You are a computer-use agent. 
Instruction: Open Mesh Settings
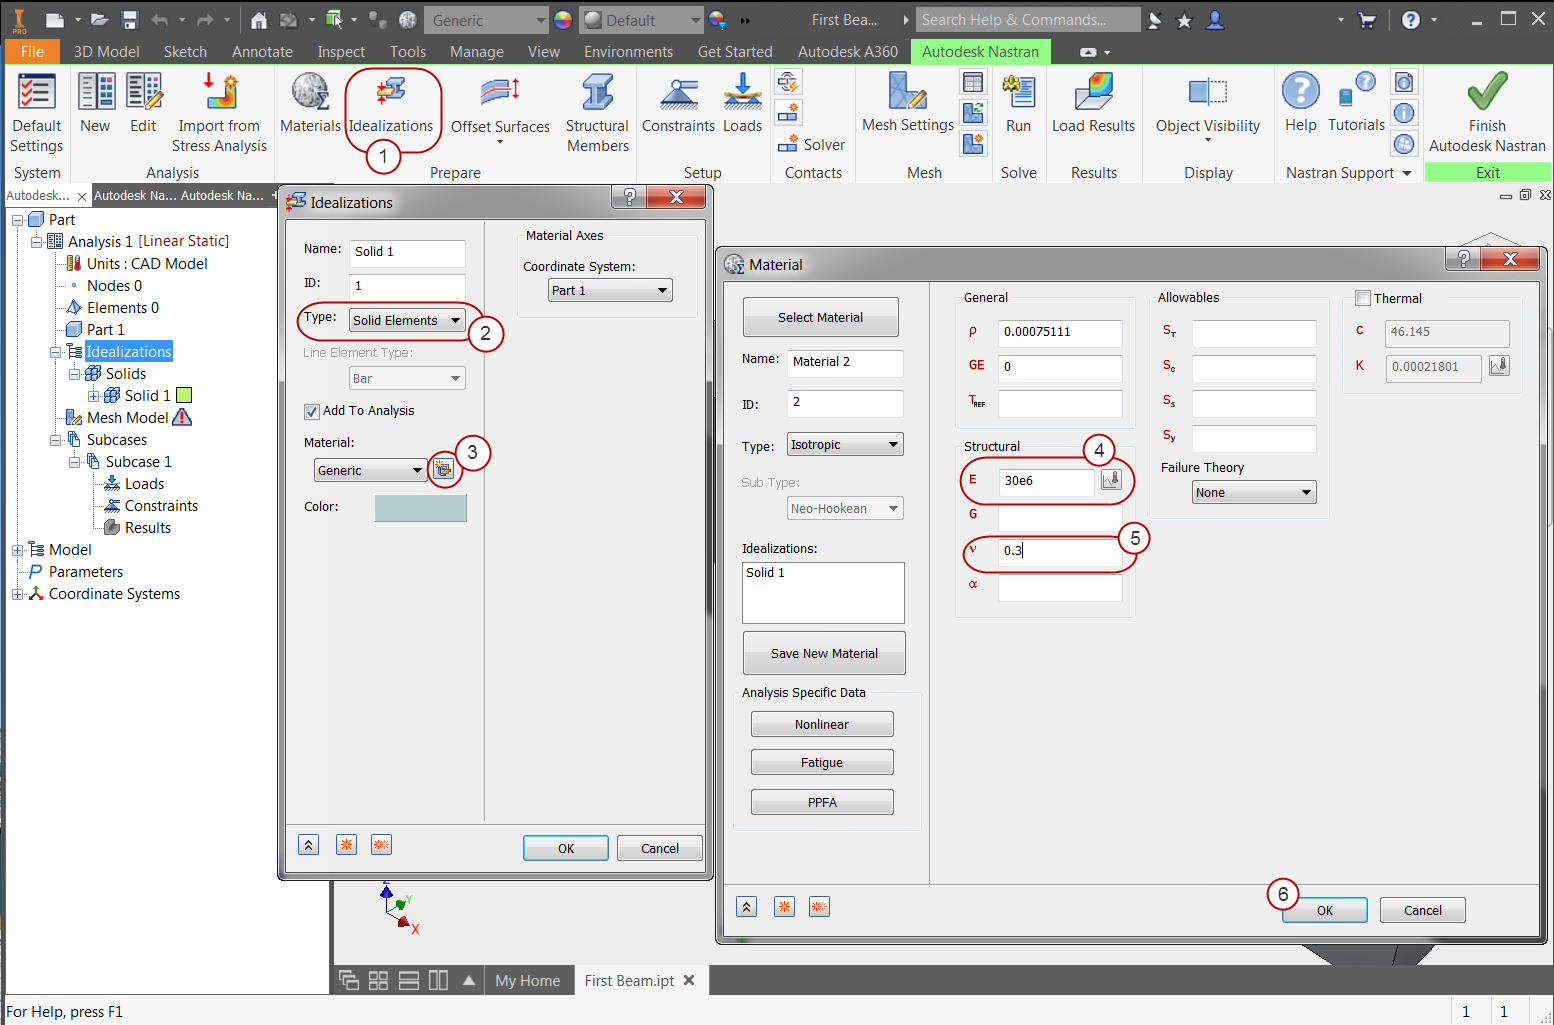908,104
